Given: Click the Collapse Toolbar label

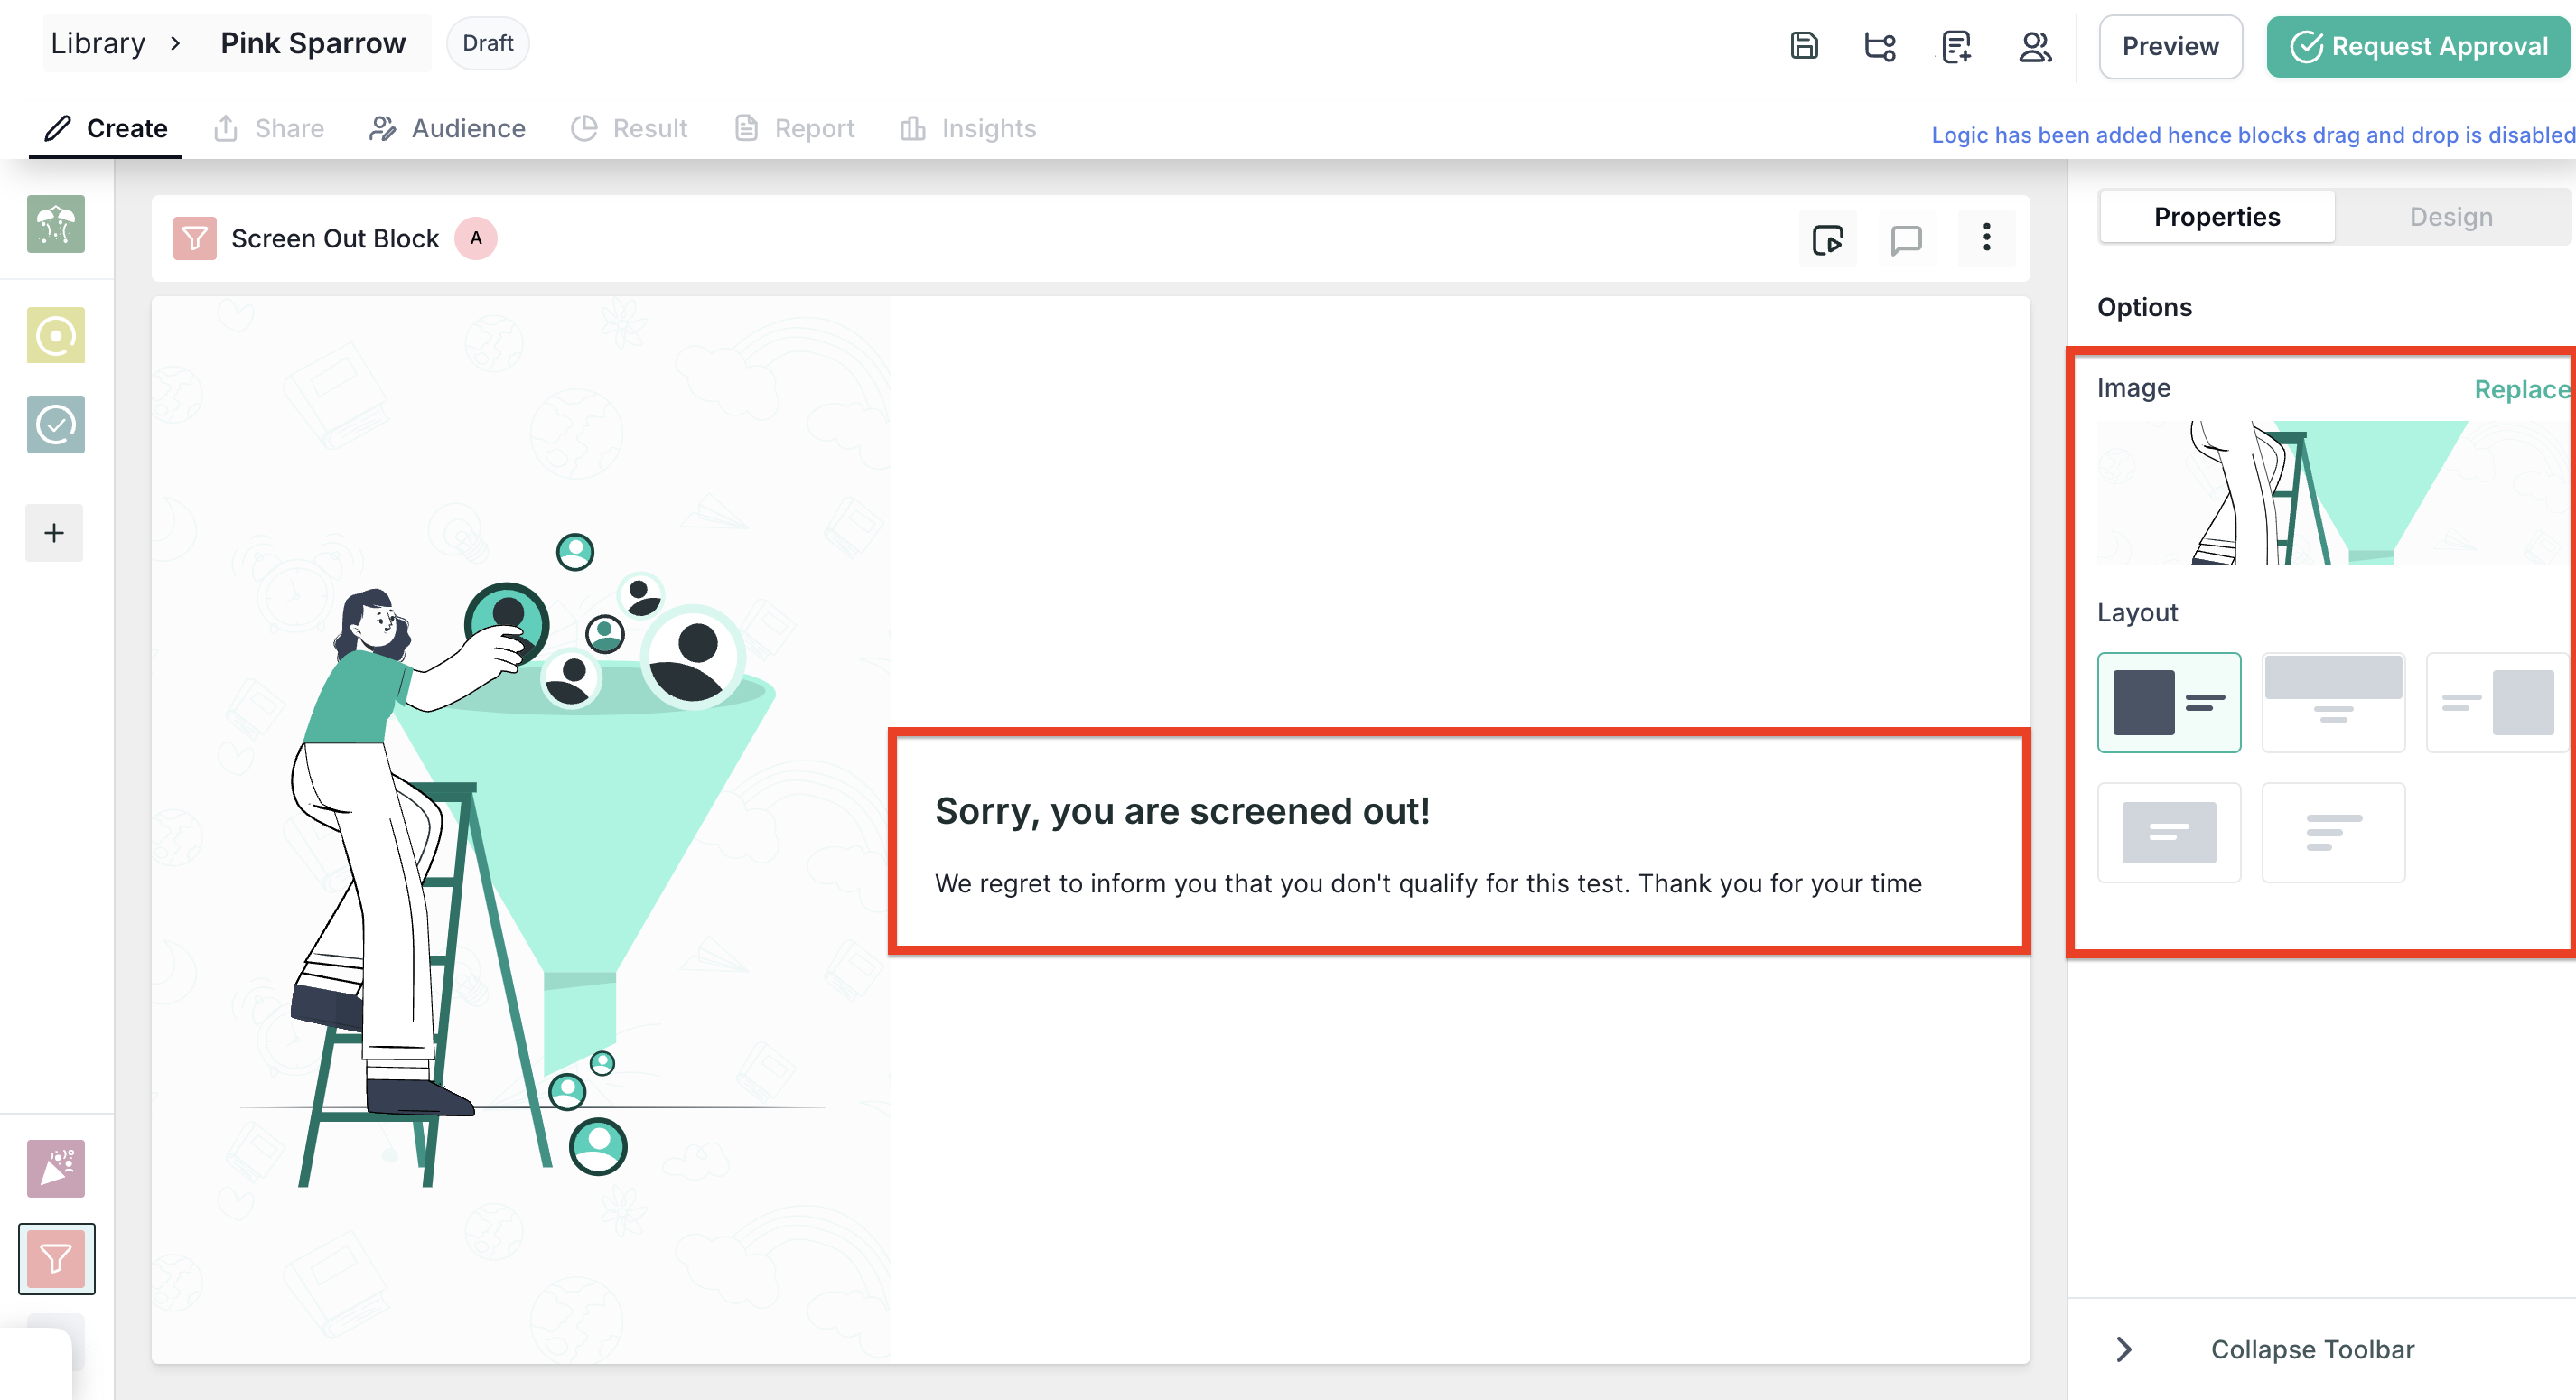Looking at the screenshot, I should [2312, 1350].
